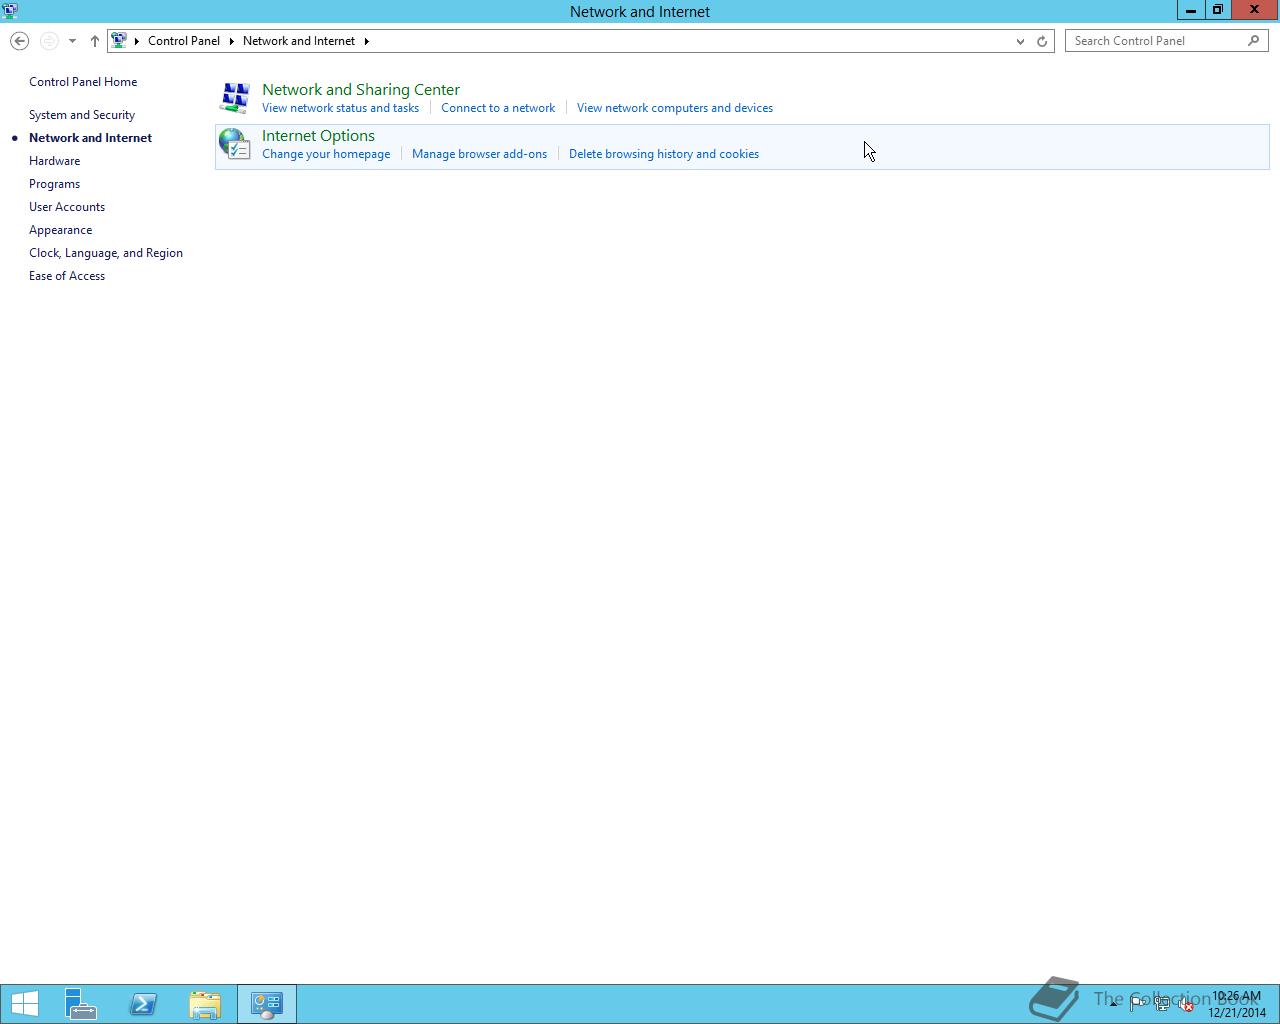Close the Network and Internet window
This screenshot has width=1280, height=1024.
coord(1254,10)
